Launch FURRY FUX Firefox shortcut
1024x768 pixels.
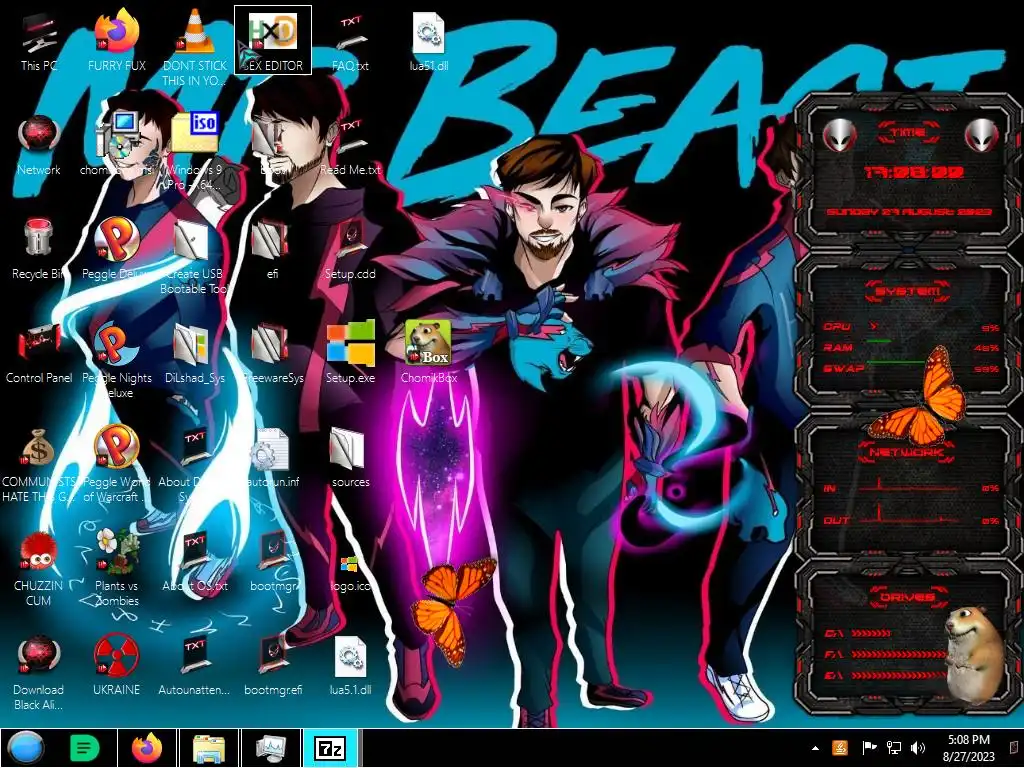point(116,40)
